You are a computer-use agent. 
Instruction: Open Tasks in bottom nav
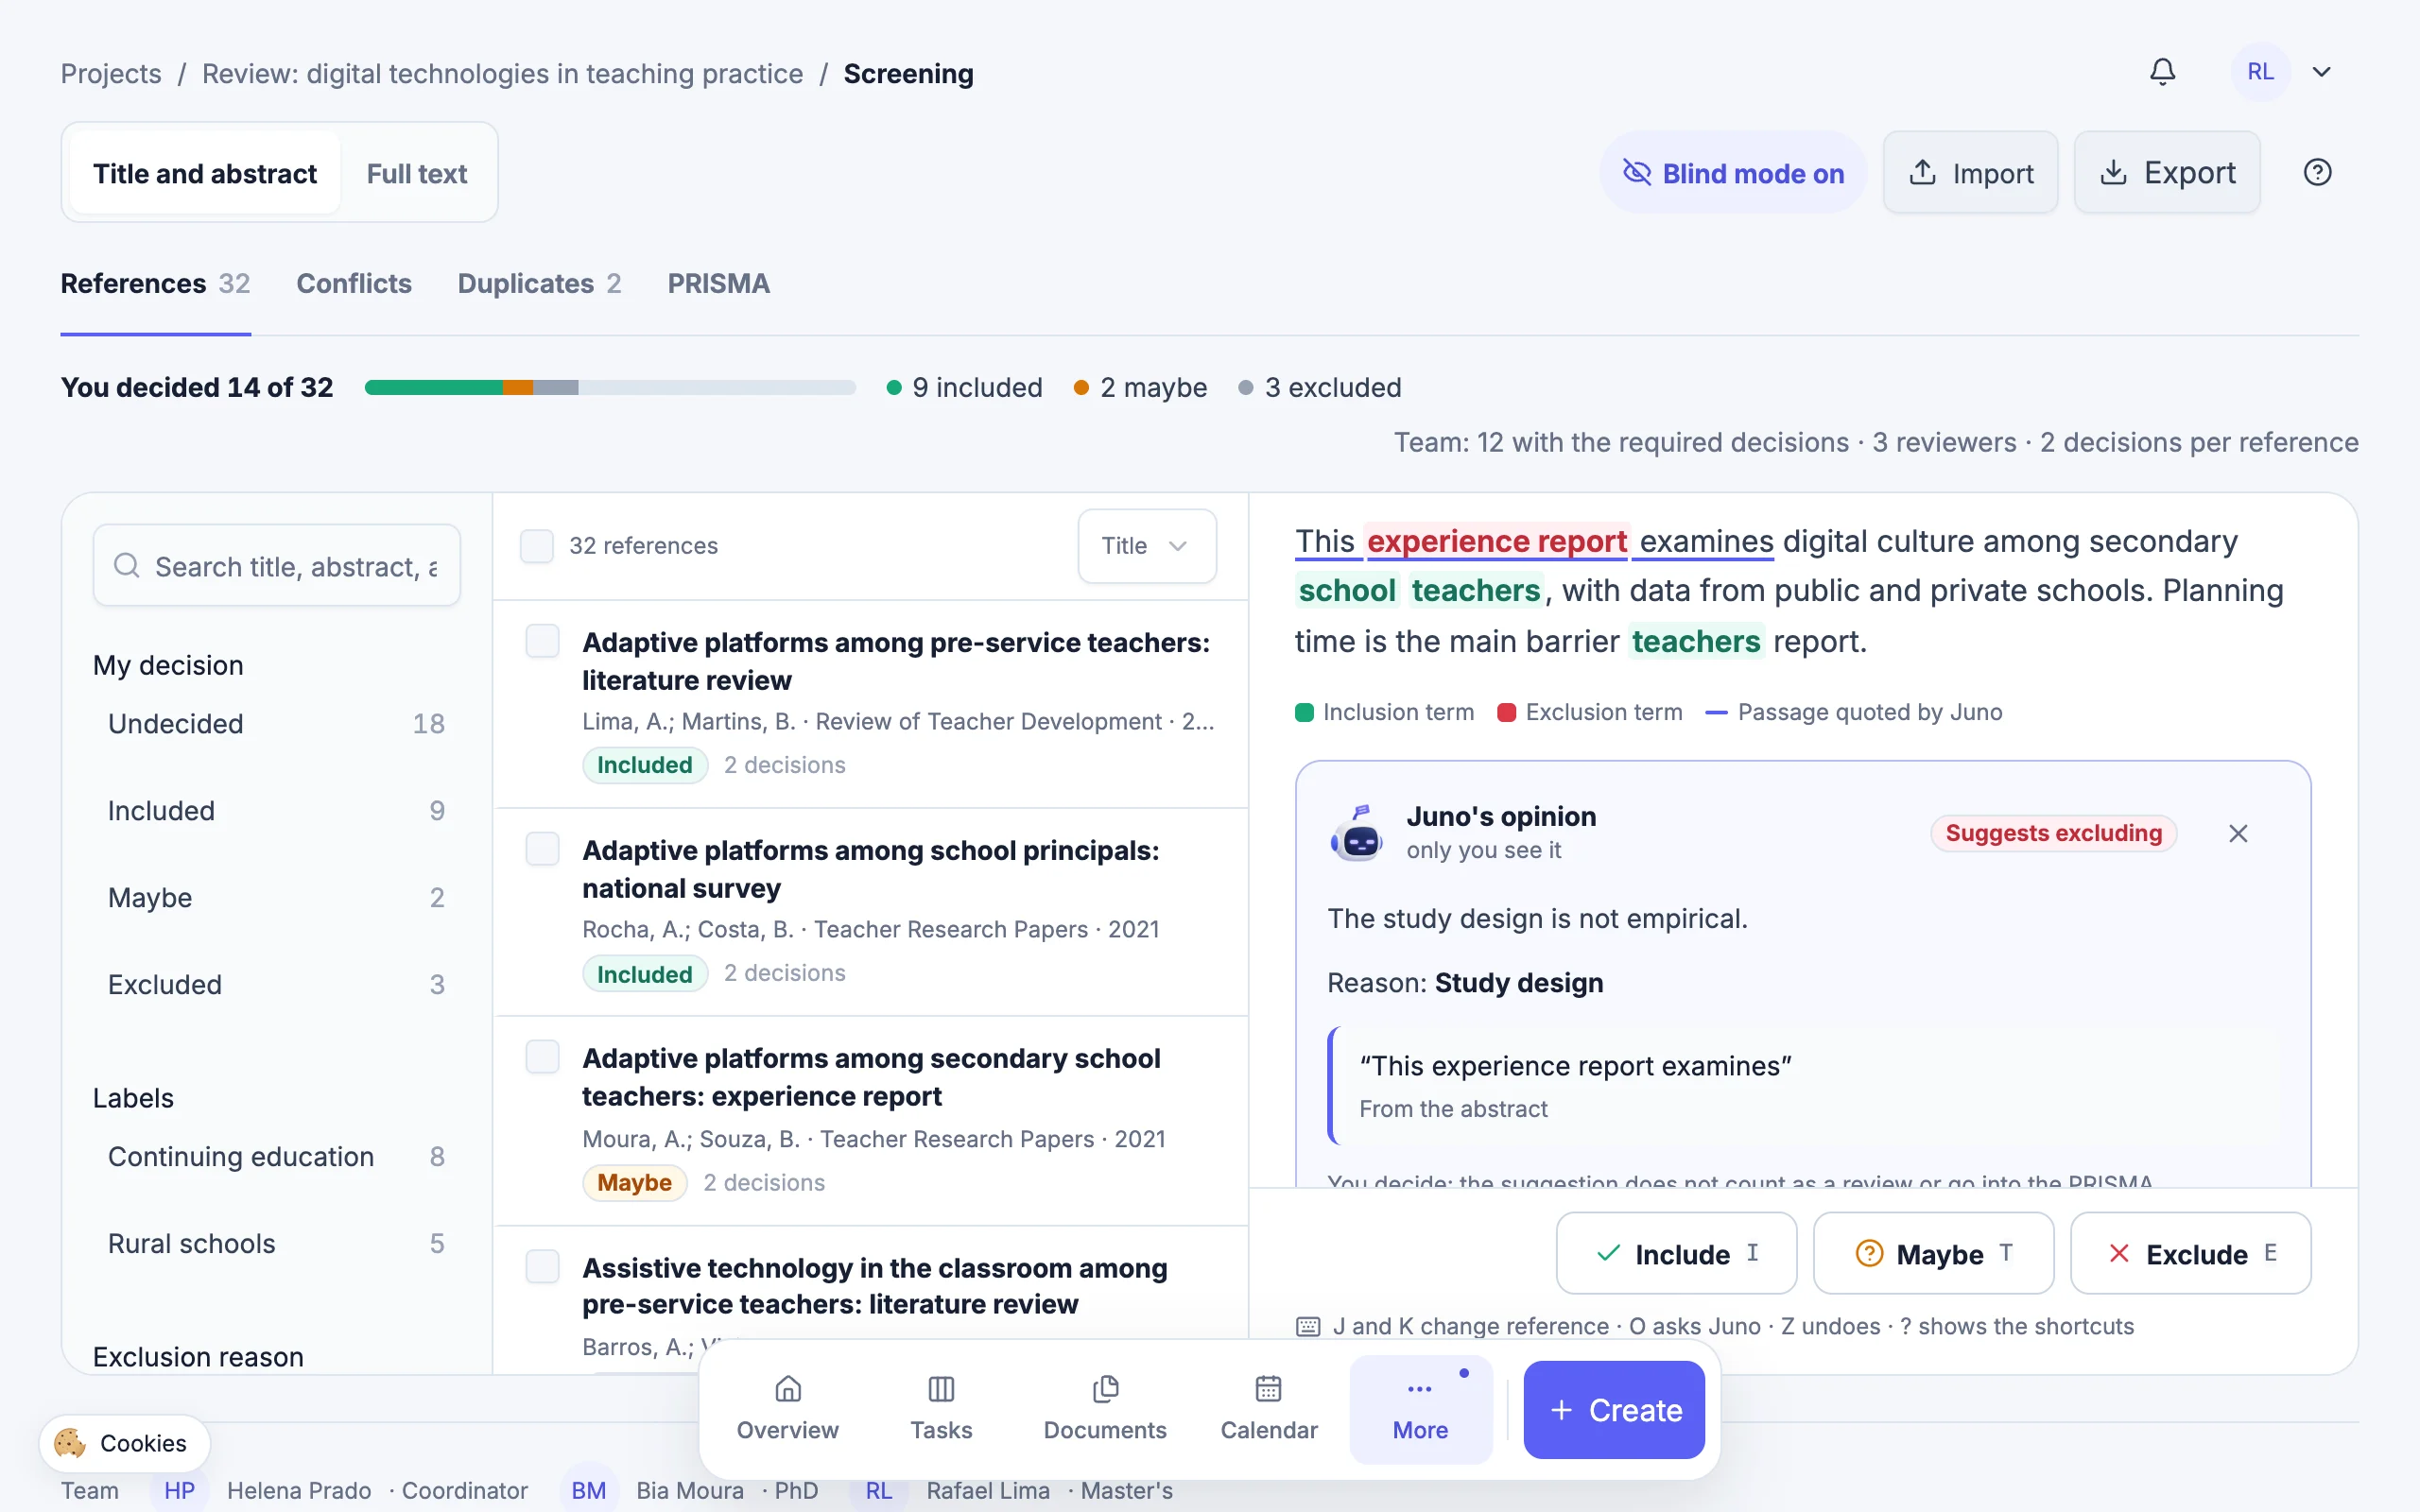(x=941, y=1408)
